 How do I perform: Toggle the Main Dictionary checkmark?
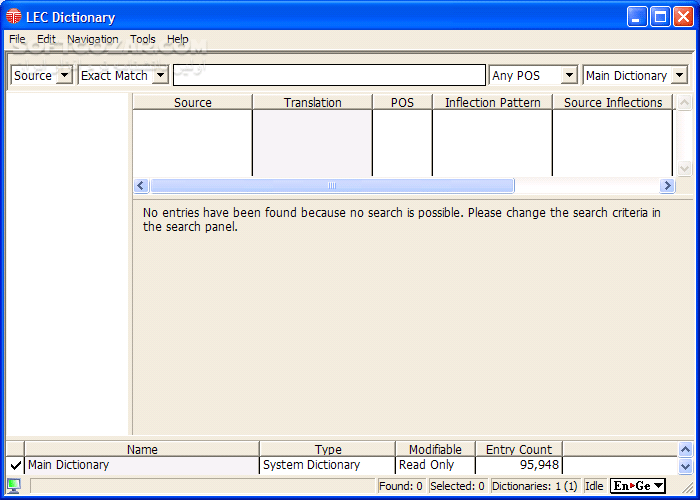[x=15, y=465]
